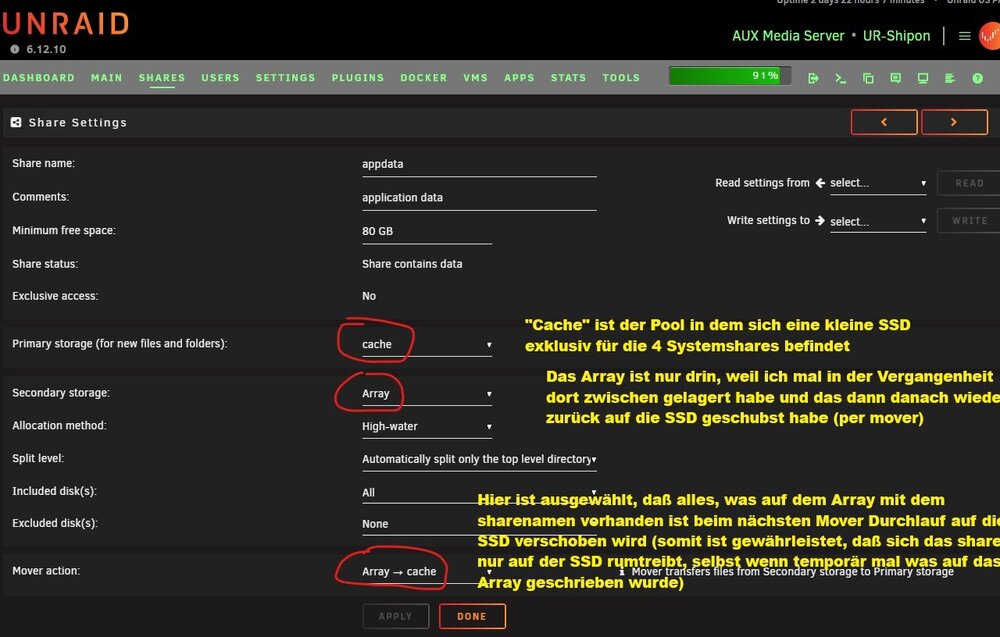Image resolution: width=1000 pixels, height=637 pixels.
Task: Open the hamburger menu beside server name
Action: click(964, 36)
